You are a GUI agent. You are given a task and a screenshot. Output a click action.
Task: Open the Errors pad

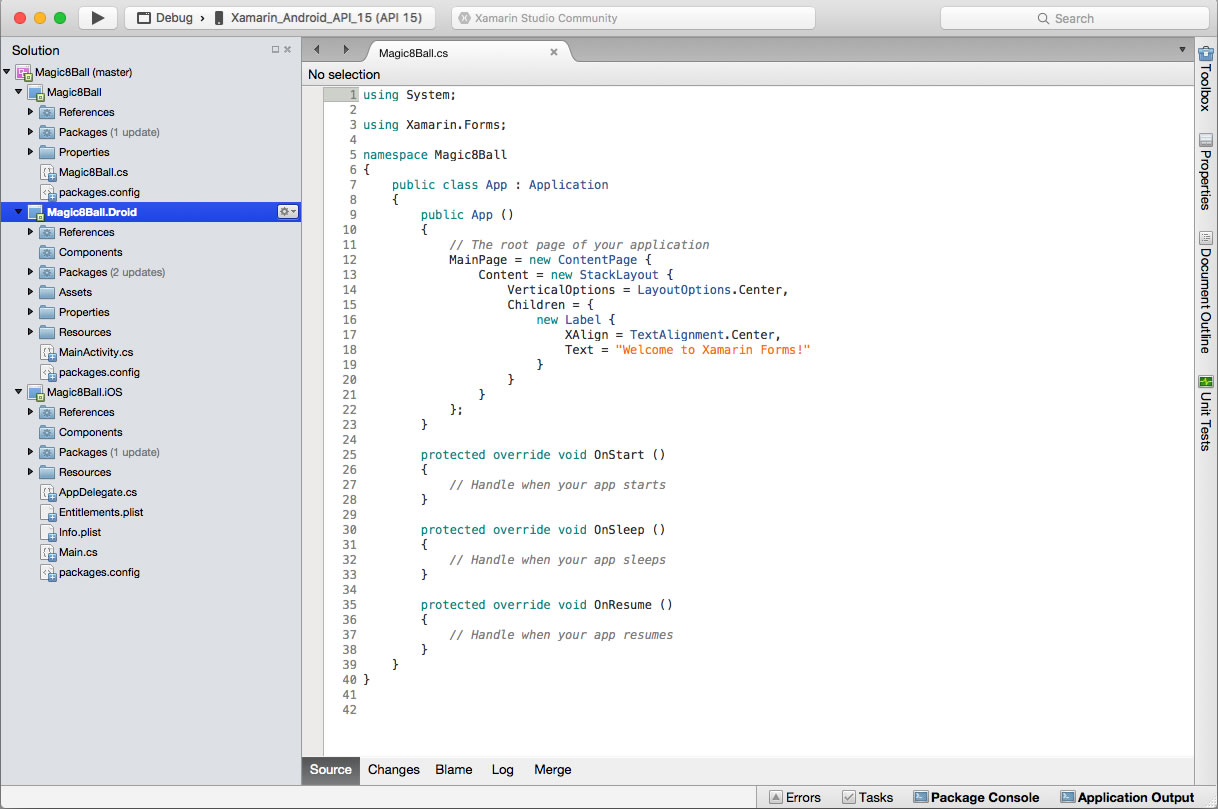click(x=795, y=797)
